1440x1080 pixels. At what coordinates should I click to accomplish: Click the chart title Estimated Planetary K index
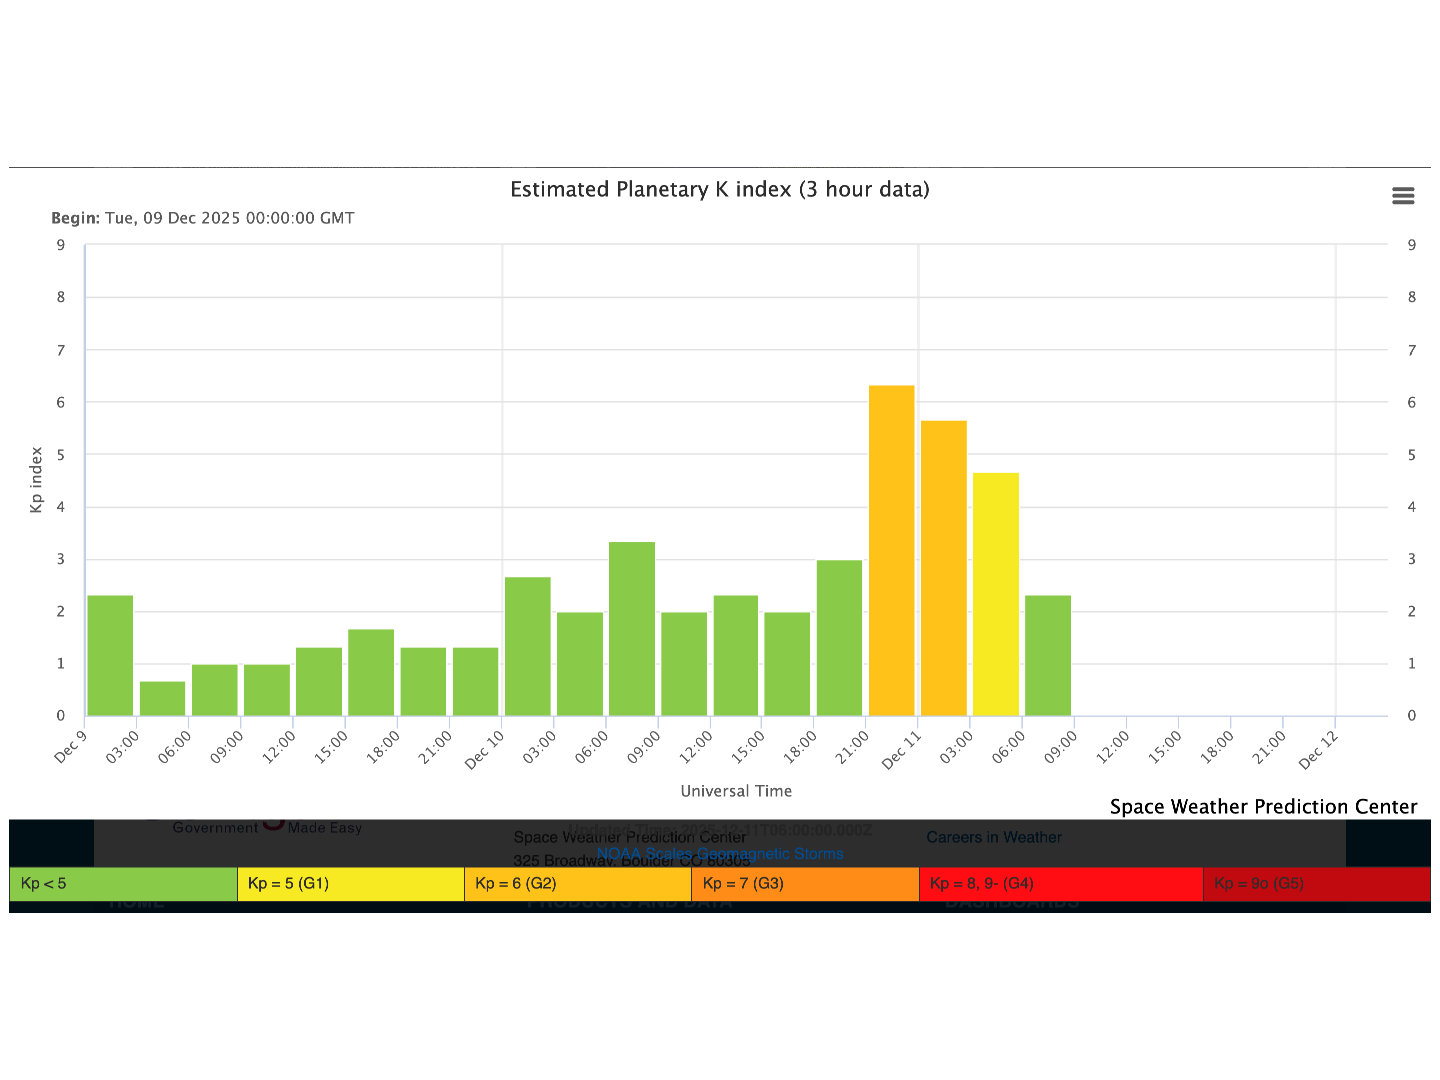tap(719, 190)
